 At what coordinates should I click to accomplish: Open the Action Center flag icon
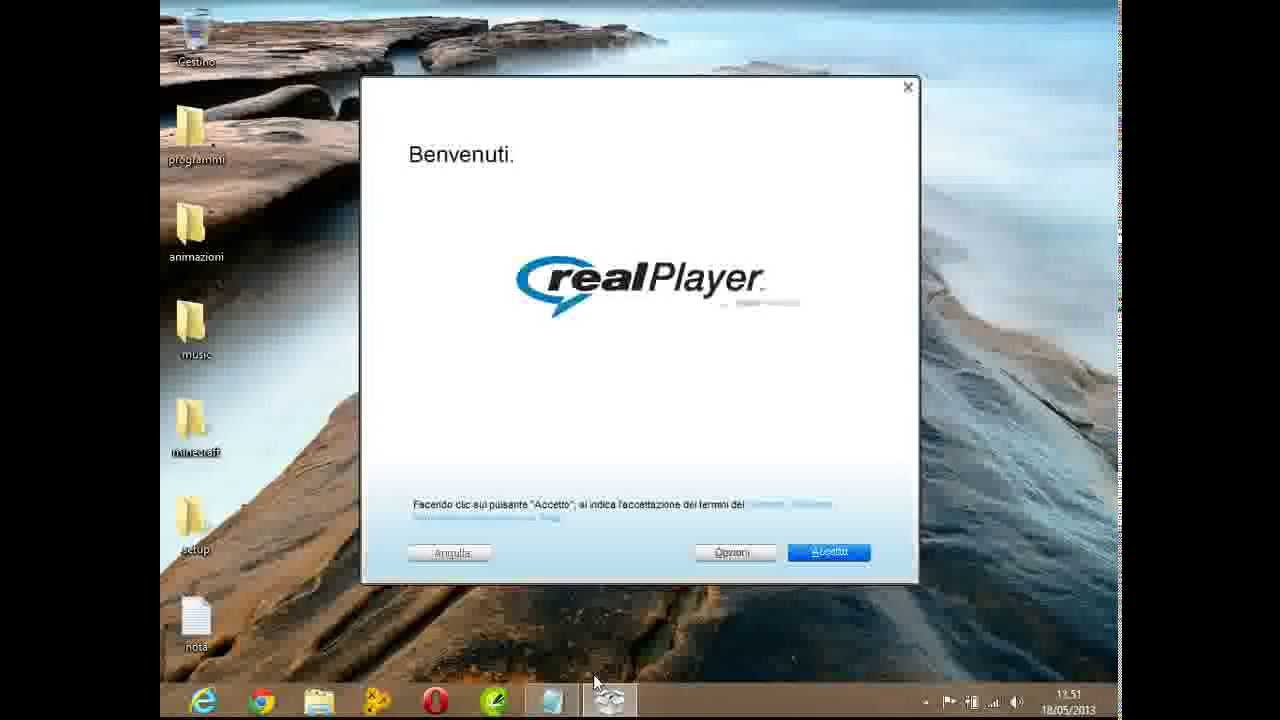pyautogui.click(x=949, y=702)
